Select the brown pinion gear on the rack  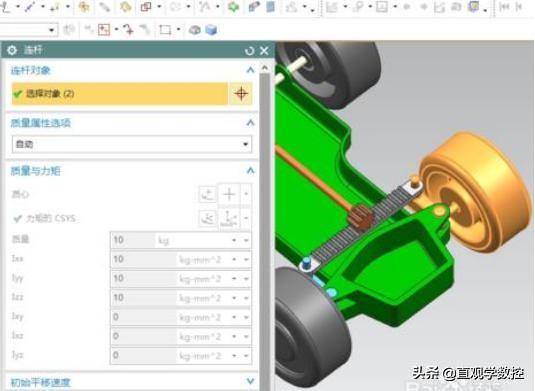pyautogui.click(x=362, y=217)
